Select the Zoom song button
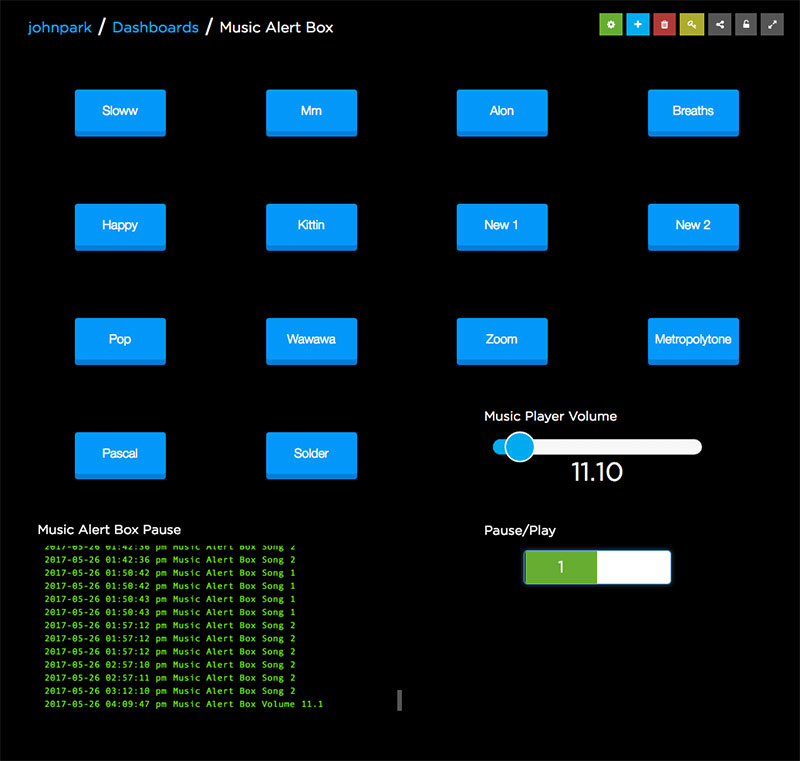800x761 pixels. [502, 340]
